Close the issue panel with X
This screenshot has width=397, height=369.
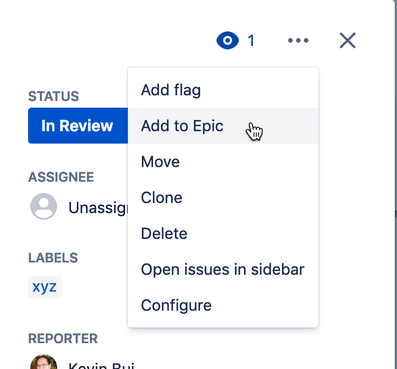coord(348,41)
